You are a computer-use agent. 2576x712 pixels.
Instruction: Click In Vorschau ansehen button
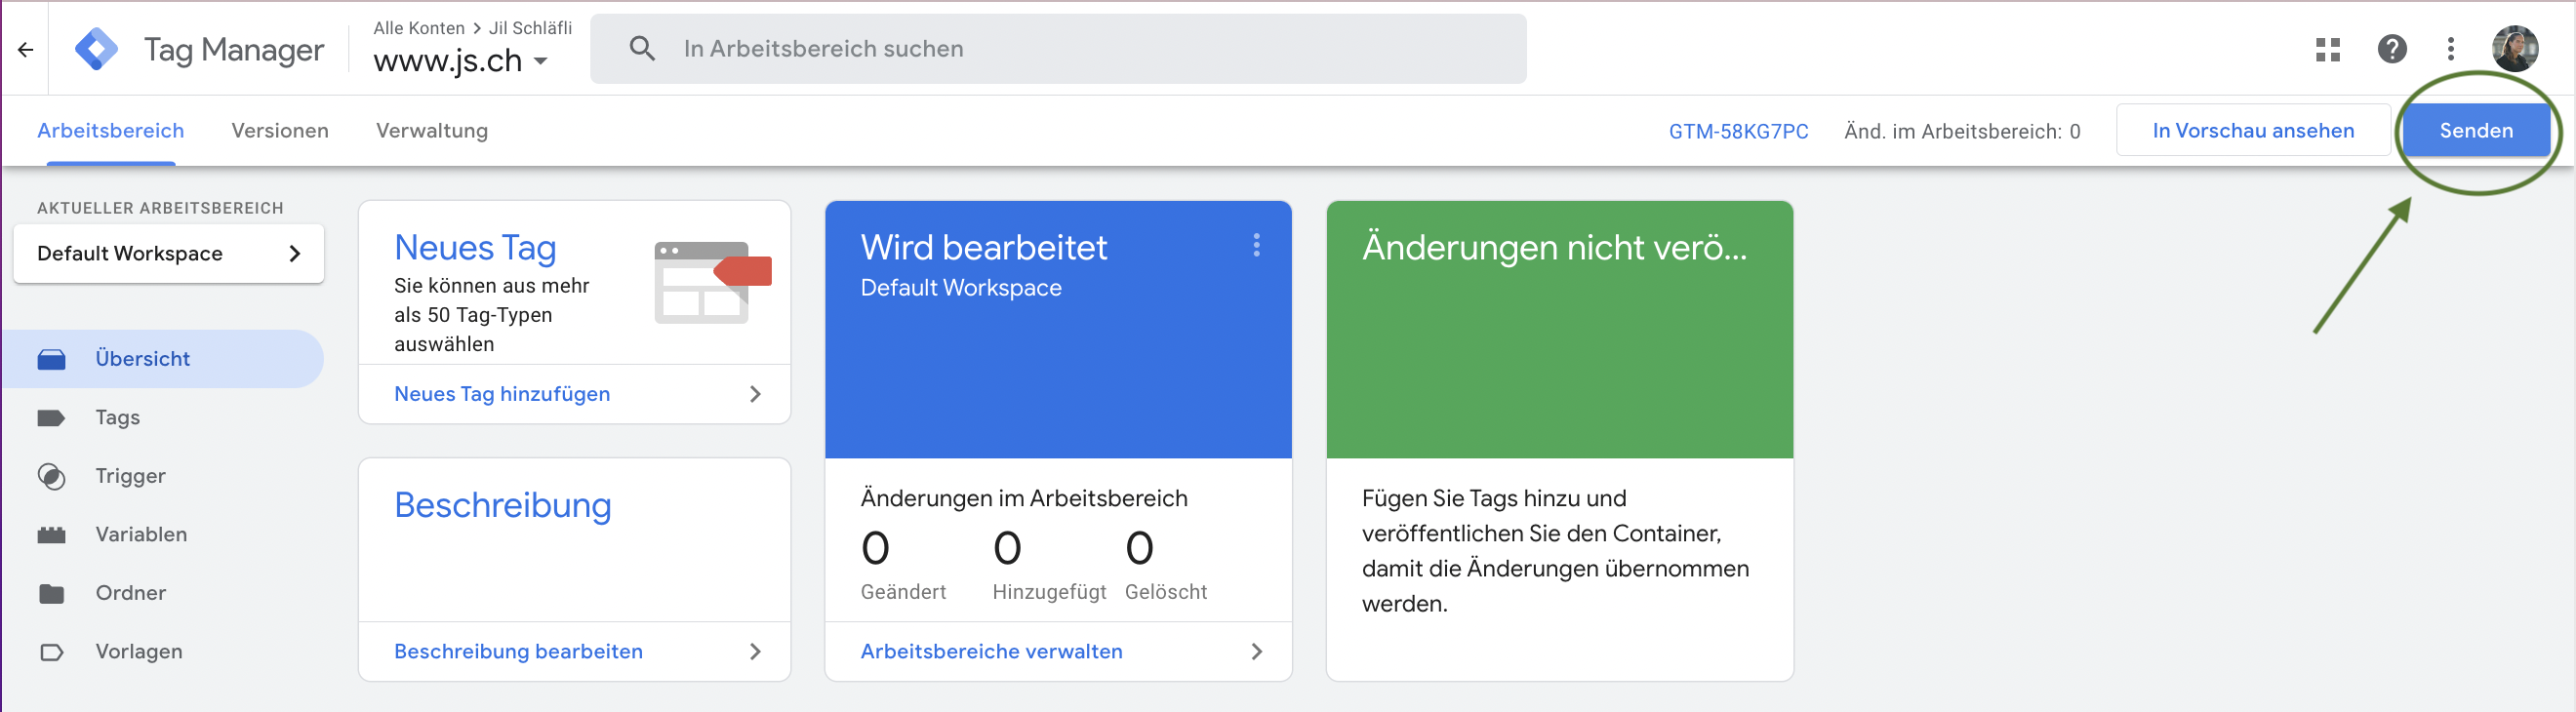2252,131
